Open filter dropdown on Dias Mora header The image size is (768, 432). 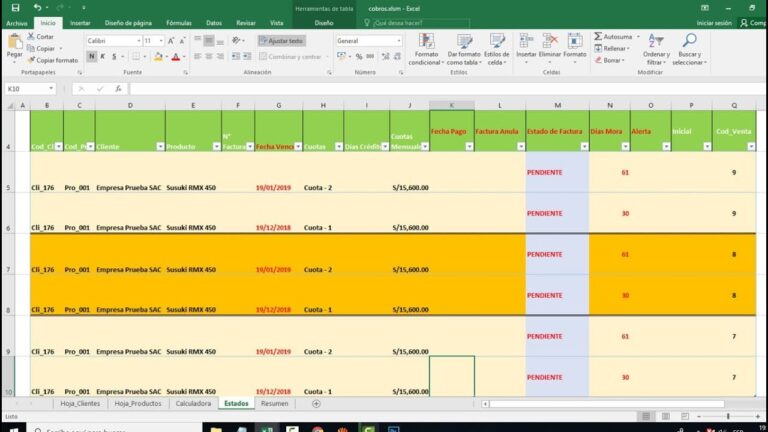(625, 146)
